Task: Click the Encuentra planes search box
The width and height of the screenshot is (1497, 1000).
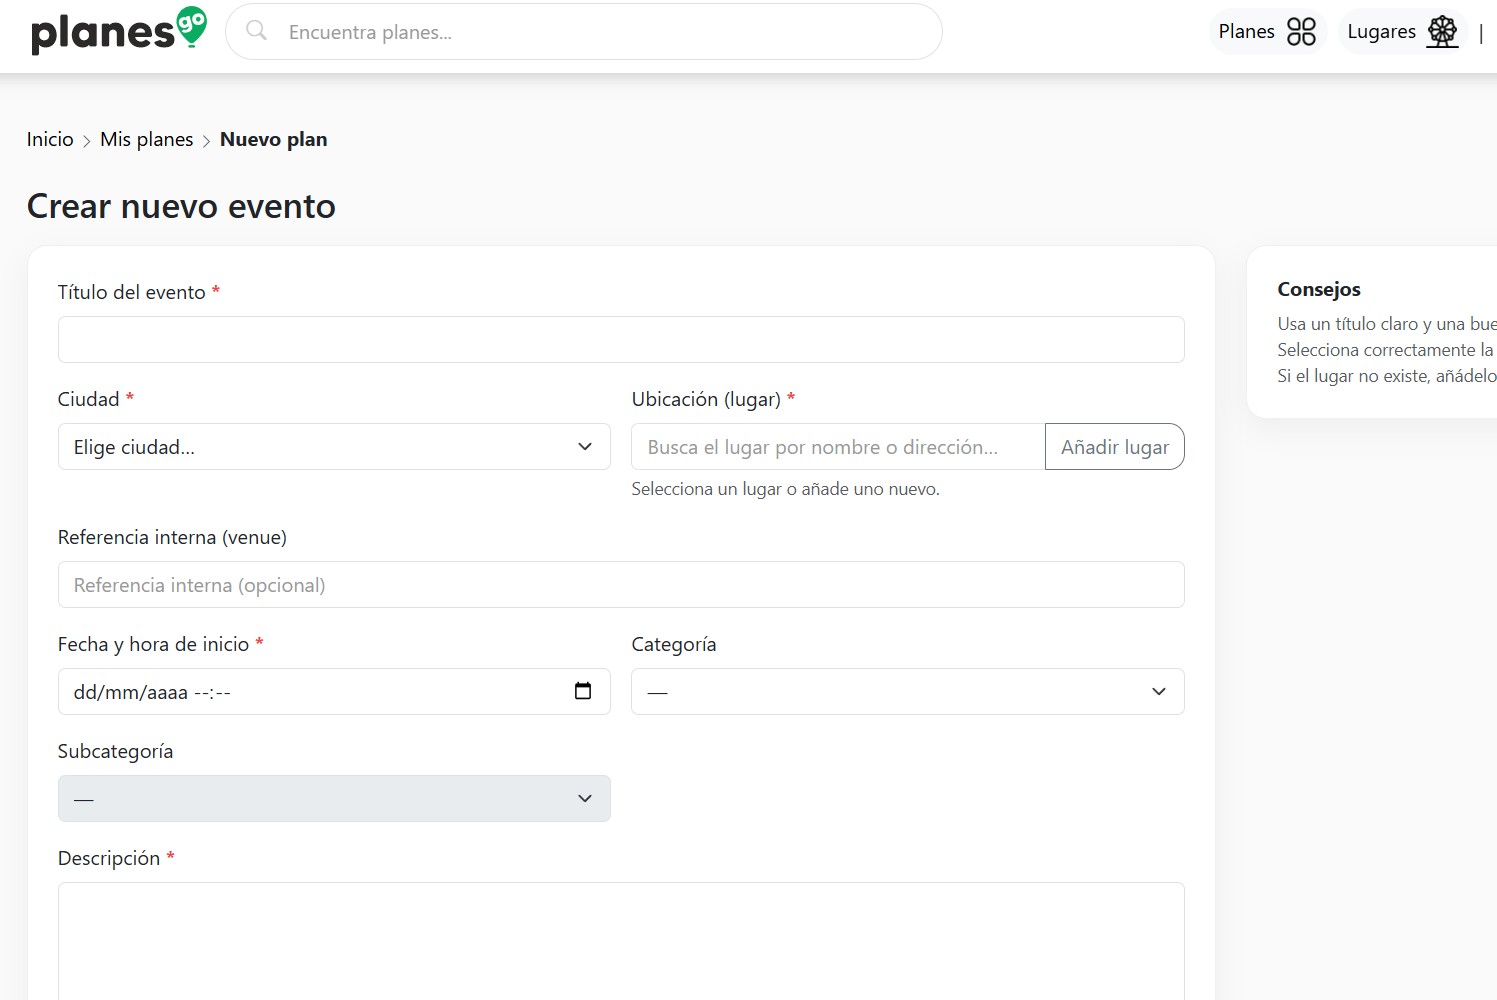Action: pyautogui.click(x=600, y=32)
